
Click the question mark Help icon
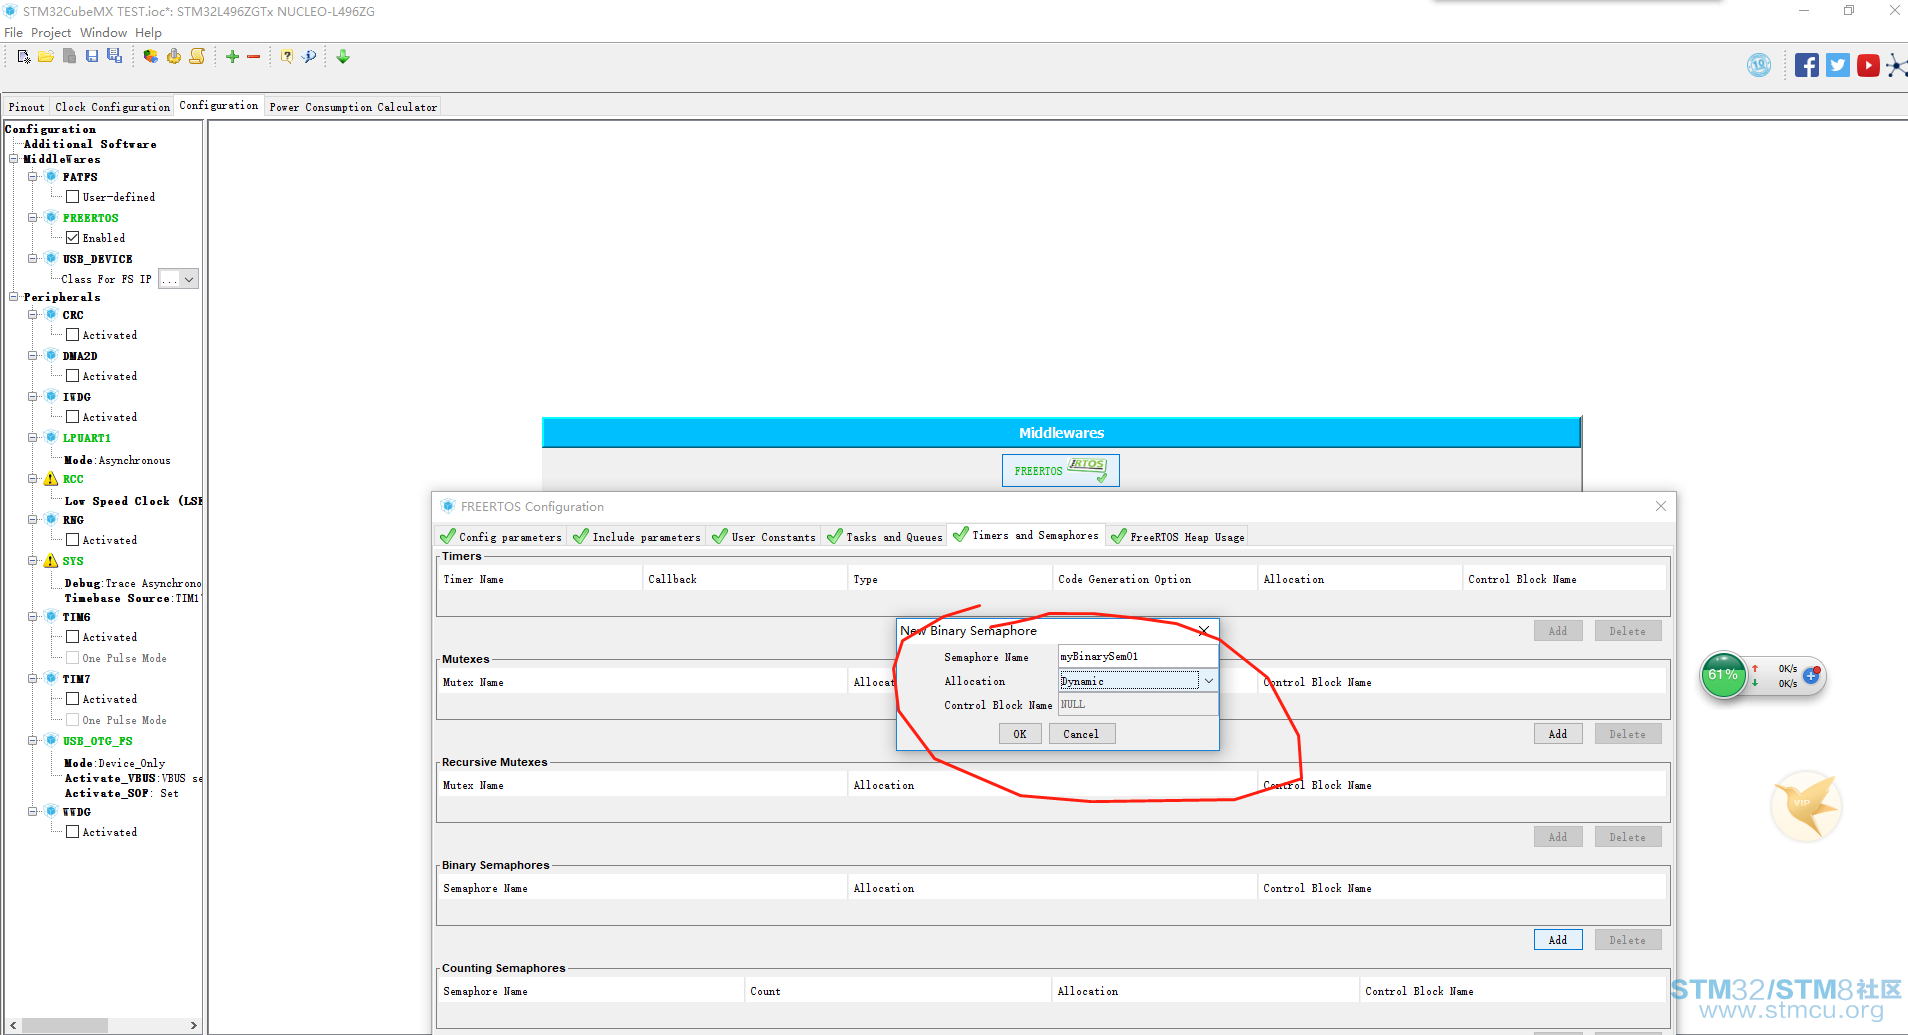[x=287, y=57]
